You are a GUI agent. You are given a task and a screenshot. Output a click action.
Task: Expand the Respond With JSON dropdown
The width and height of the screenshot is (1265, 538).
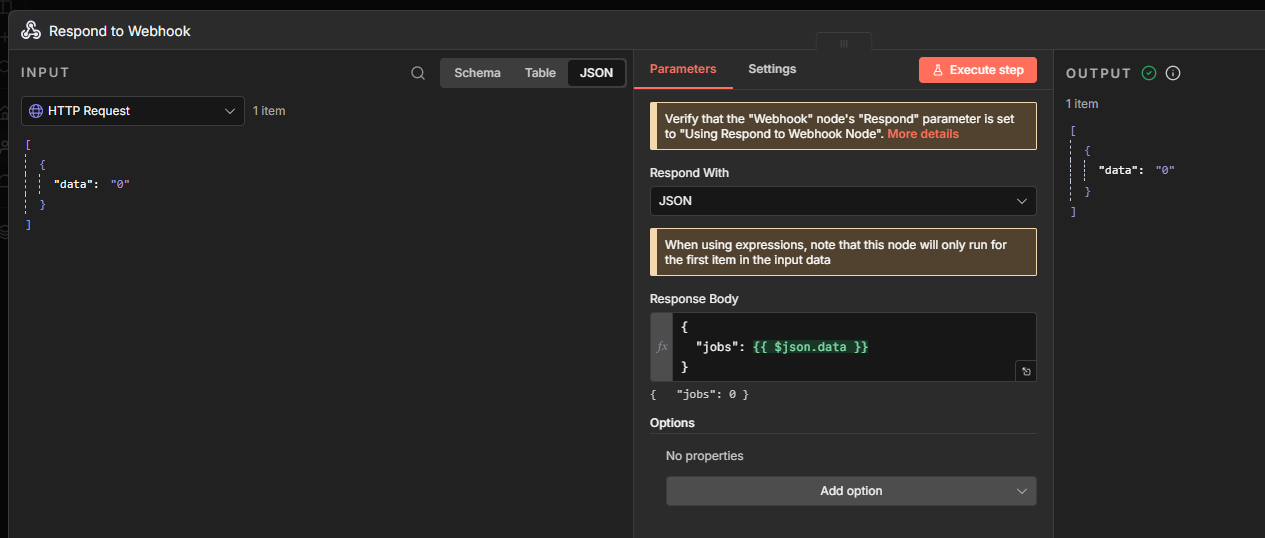[842, 201]
